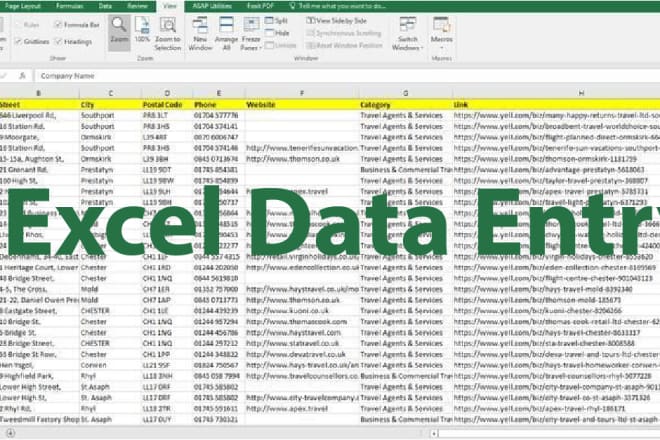Select the 8 Eastgate Street cell
660x440 pixels.
[x=40, y=311]
